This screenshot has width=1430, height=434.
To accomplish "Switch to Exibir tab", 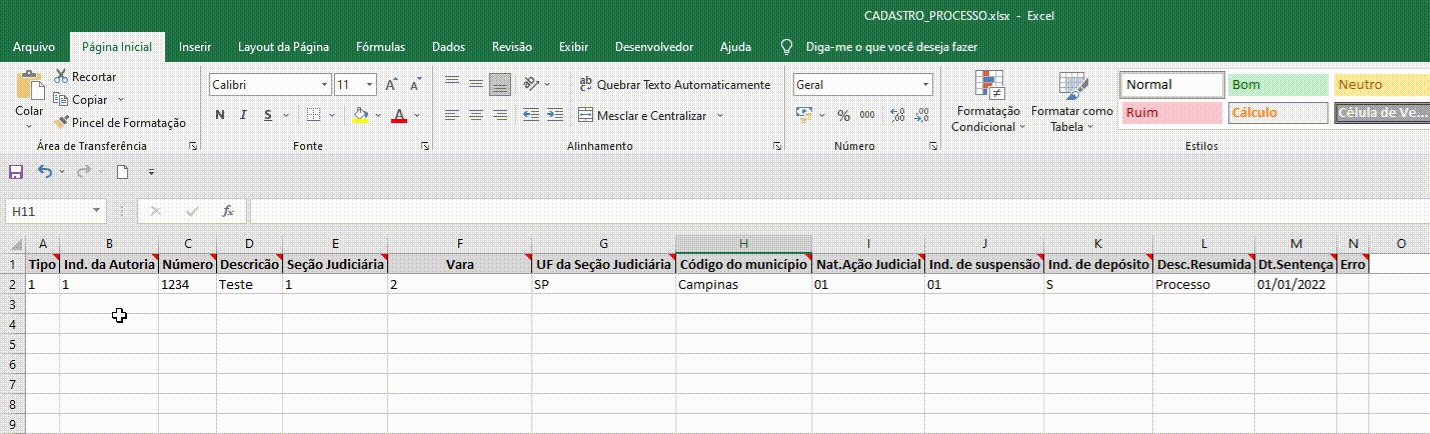I will point(573,47).
